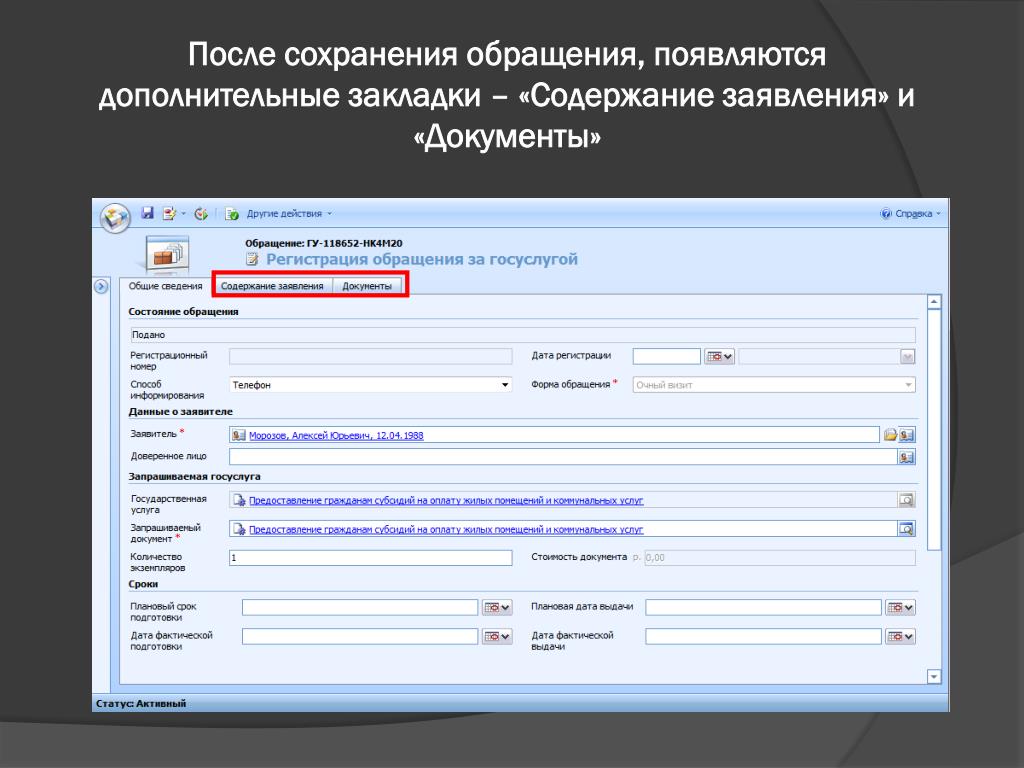Open calendar picker for Плановый срок подготовки
This screenshot has width=1024, height=768.
[497, 607]
